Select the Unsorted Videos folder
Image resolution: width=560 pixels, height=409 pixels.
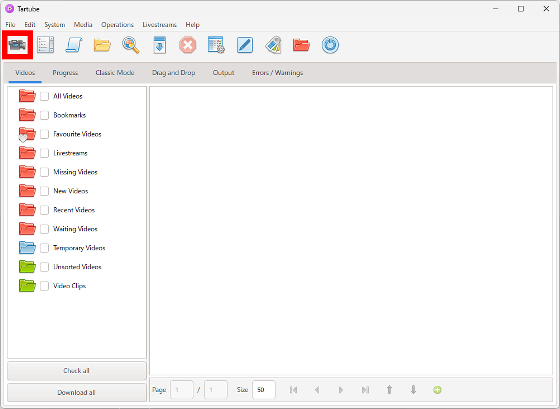(x=77, y=267)
